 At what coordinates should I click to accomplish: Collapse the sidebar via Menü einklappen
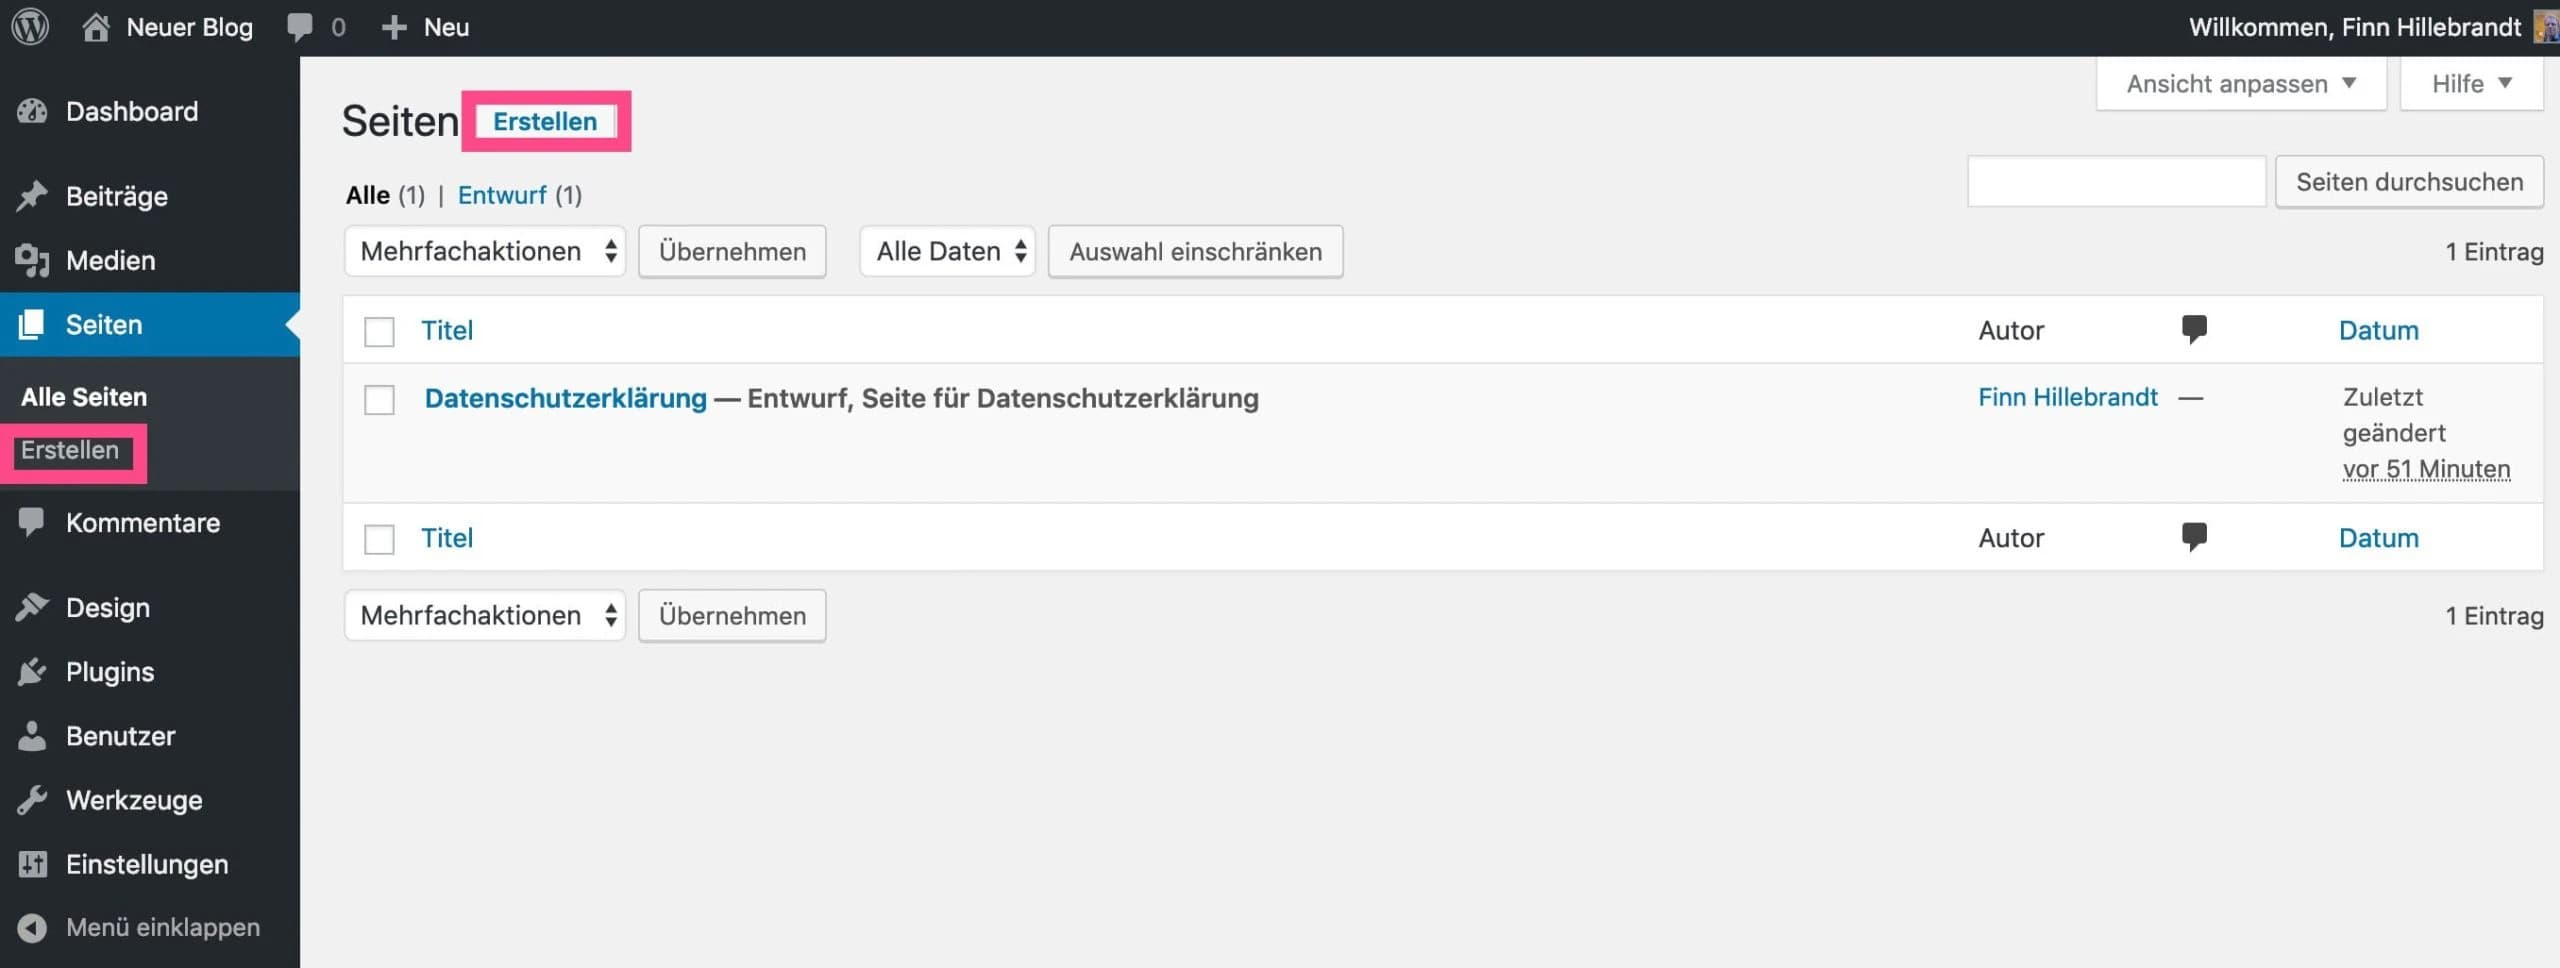click(140, 927)
